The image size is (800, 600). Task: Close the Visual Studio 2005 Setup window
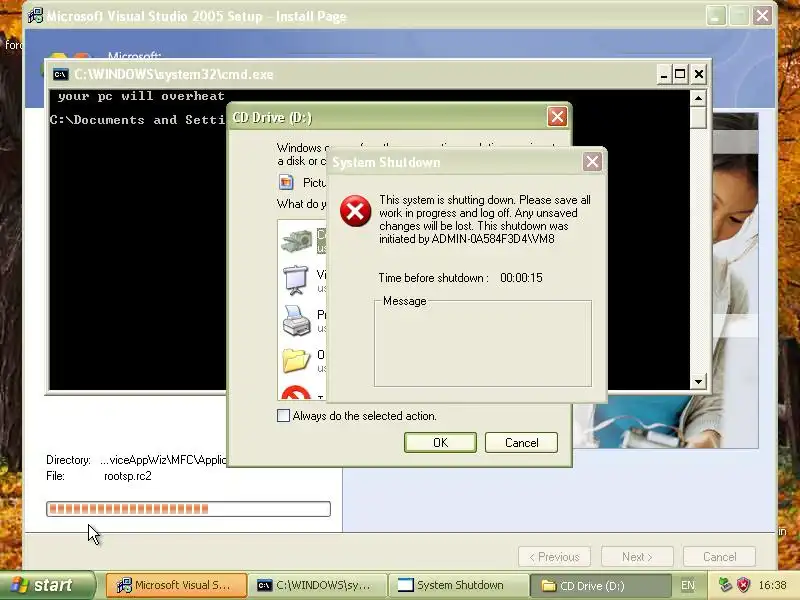762,16
